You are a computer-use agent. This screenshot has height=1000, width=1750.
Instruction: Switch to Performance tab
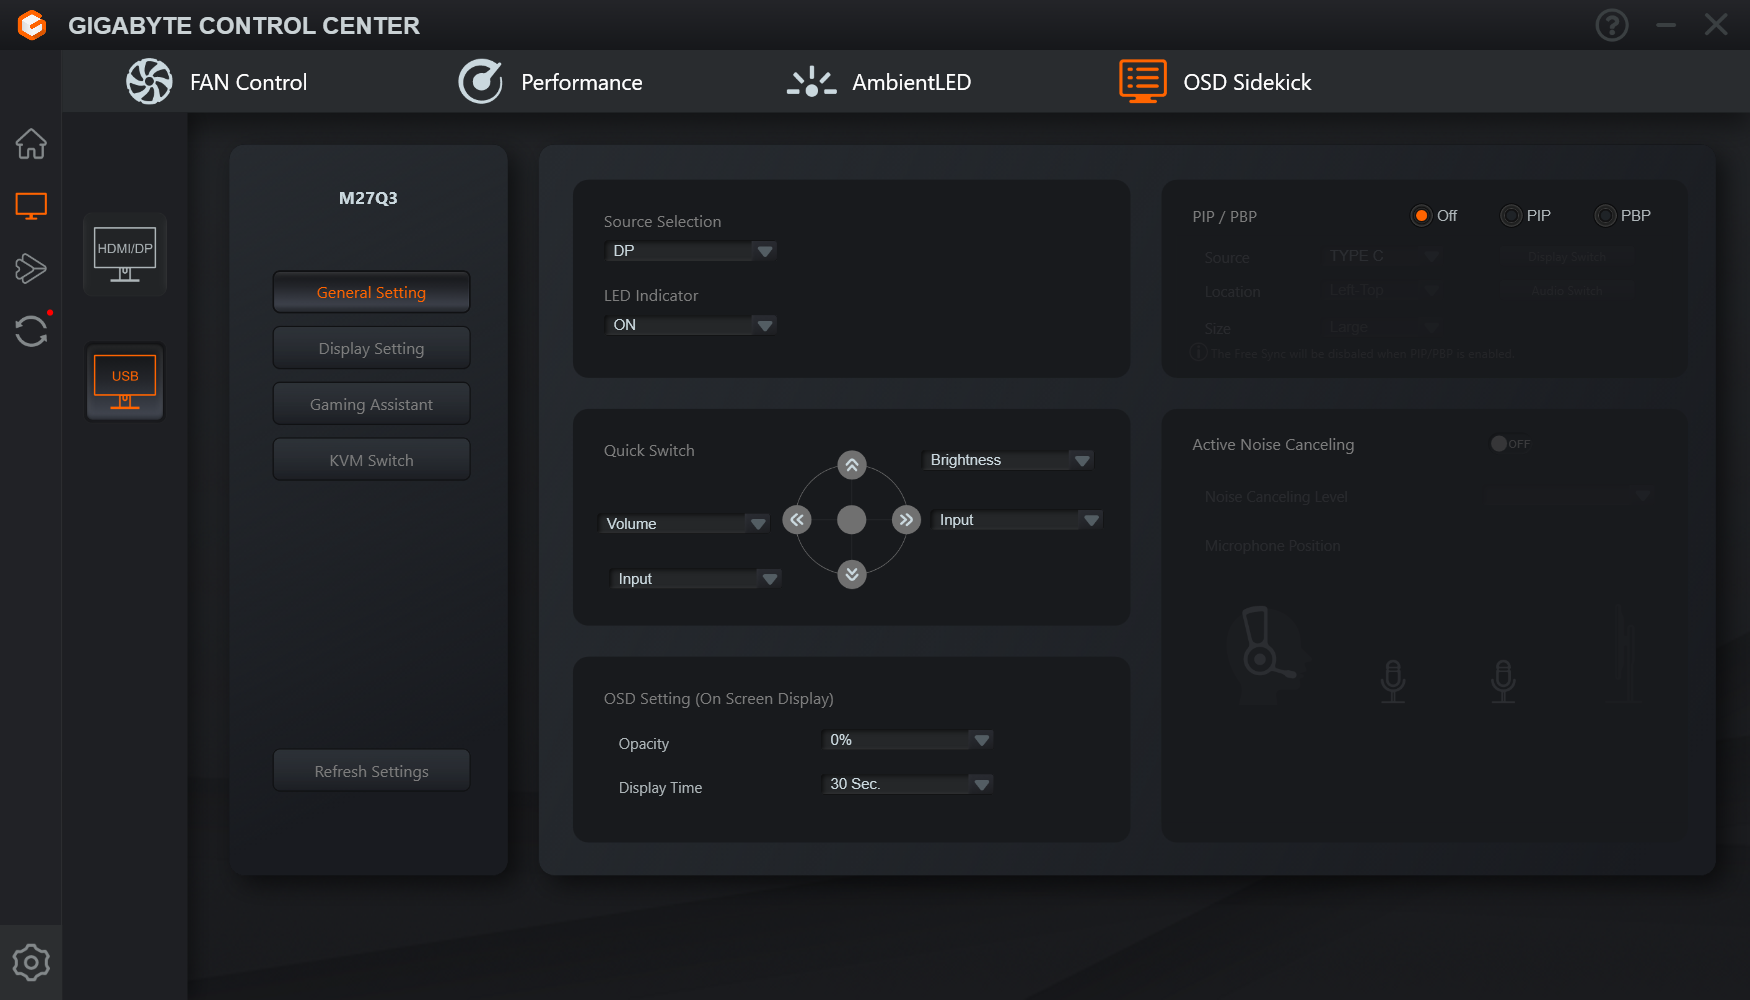coord(550,82)
